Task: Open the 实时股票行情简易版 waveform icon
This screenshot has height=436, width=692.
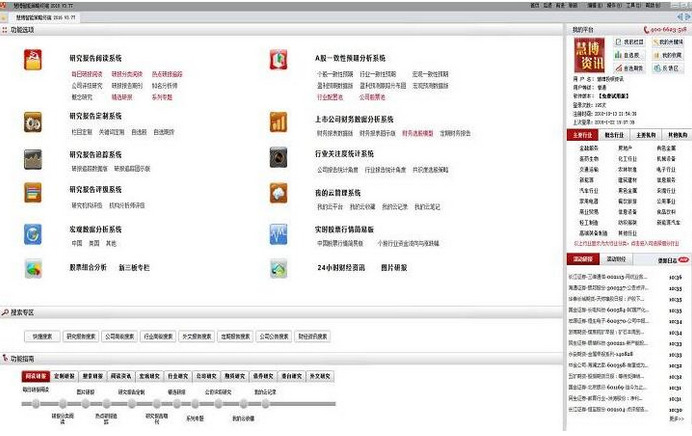Action: click(x=278, y=234)
